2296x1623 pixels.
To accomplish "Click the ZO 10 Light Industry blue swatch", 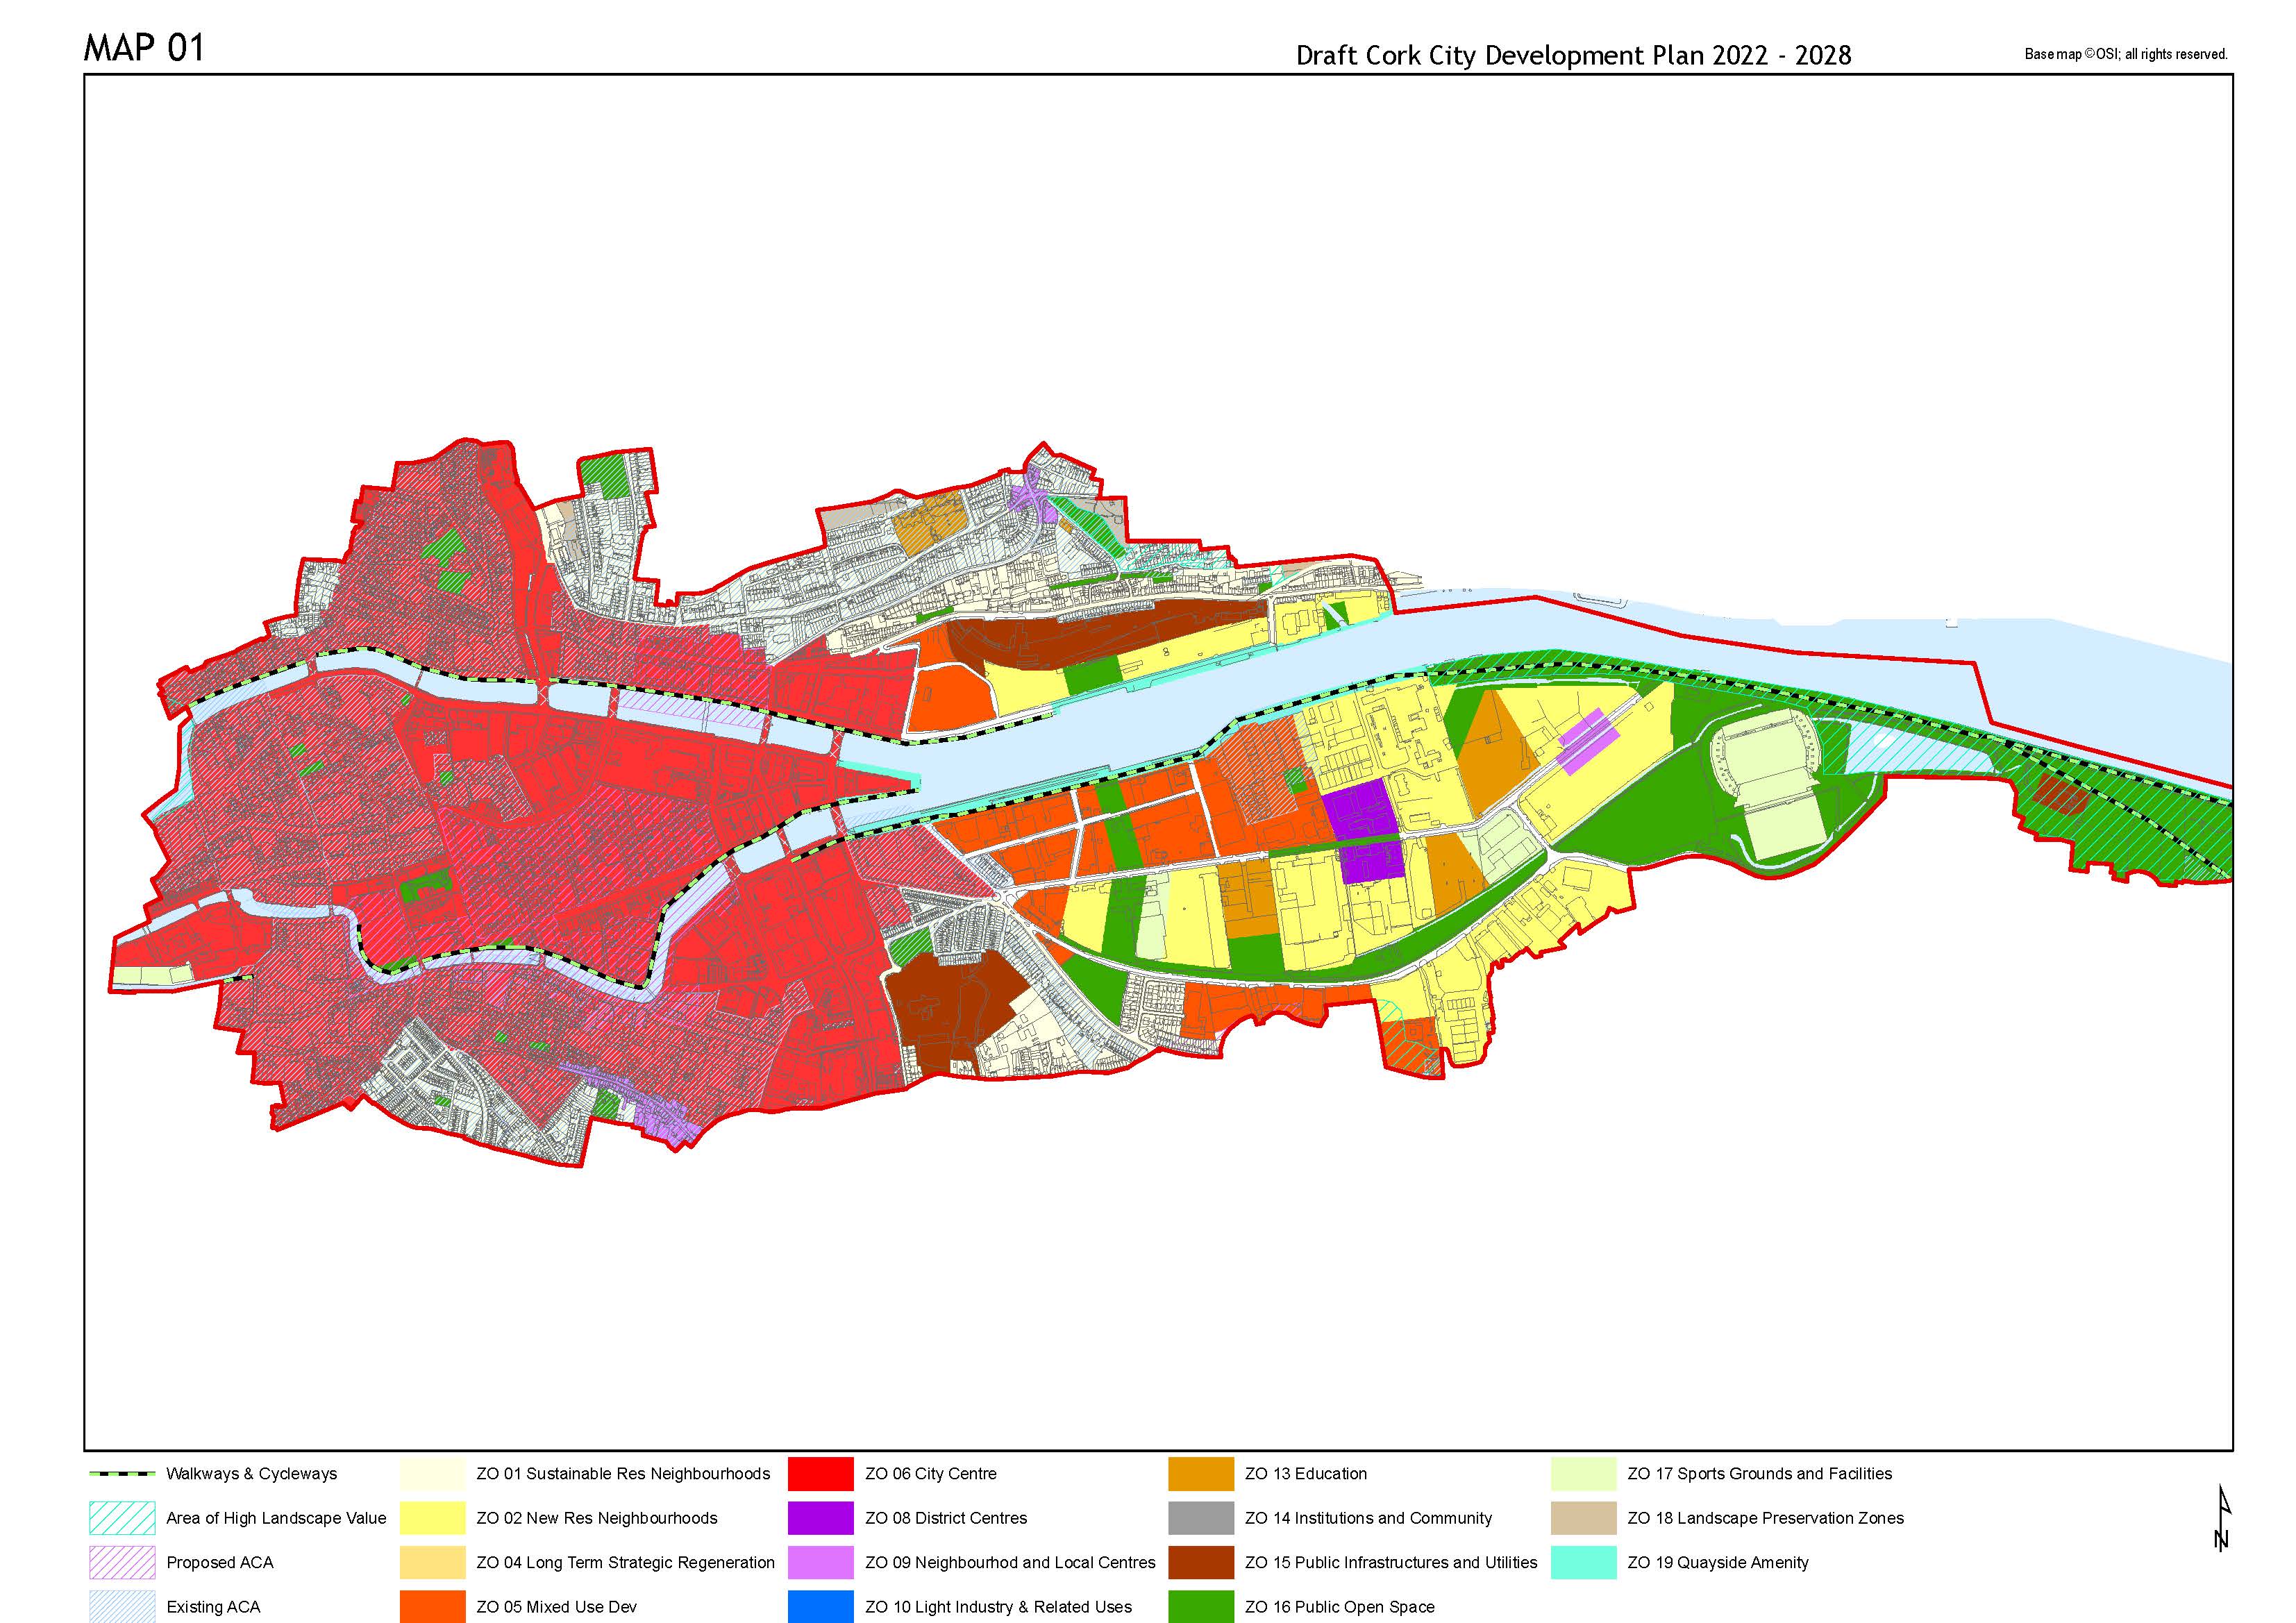I will pyautogui.click(x=820, y=1606).
